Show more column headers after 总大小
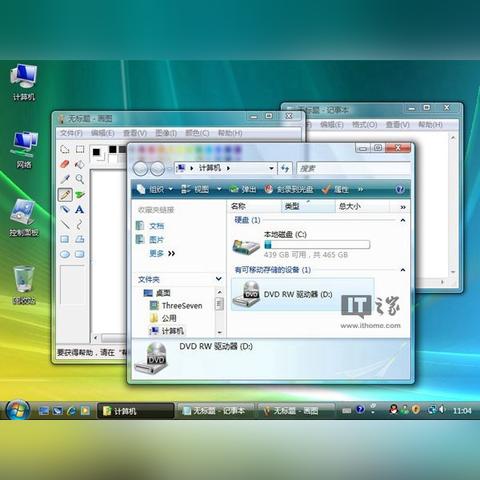 (x=403, y=207)
